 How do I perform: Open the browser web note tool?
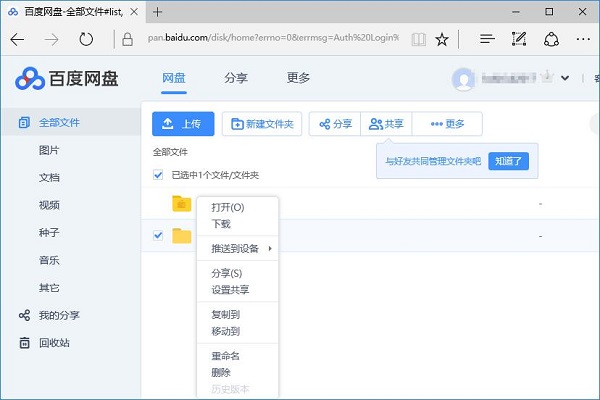(x=518, y=40)
